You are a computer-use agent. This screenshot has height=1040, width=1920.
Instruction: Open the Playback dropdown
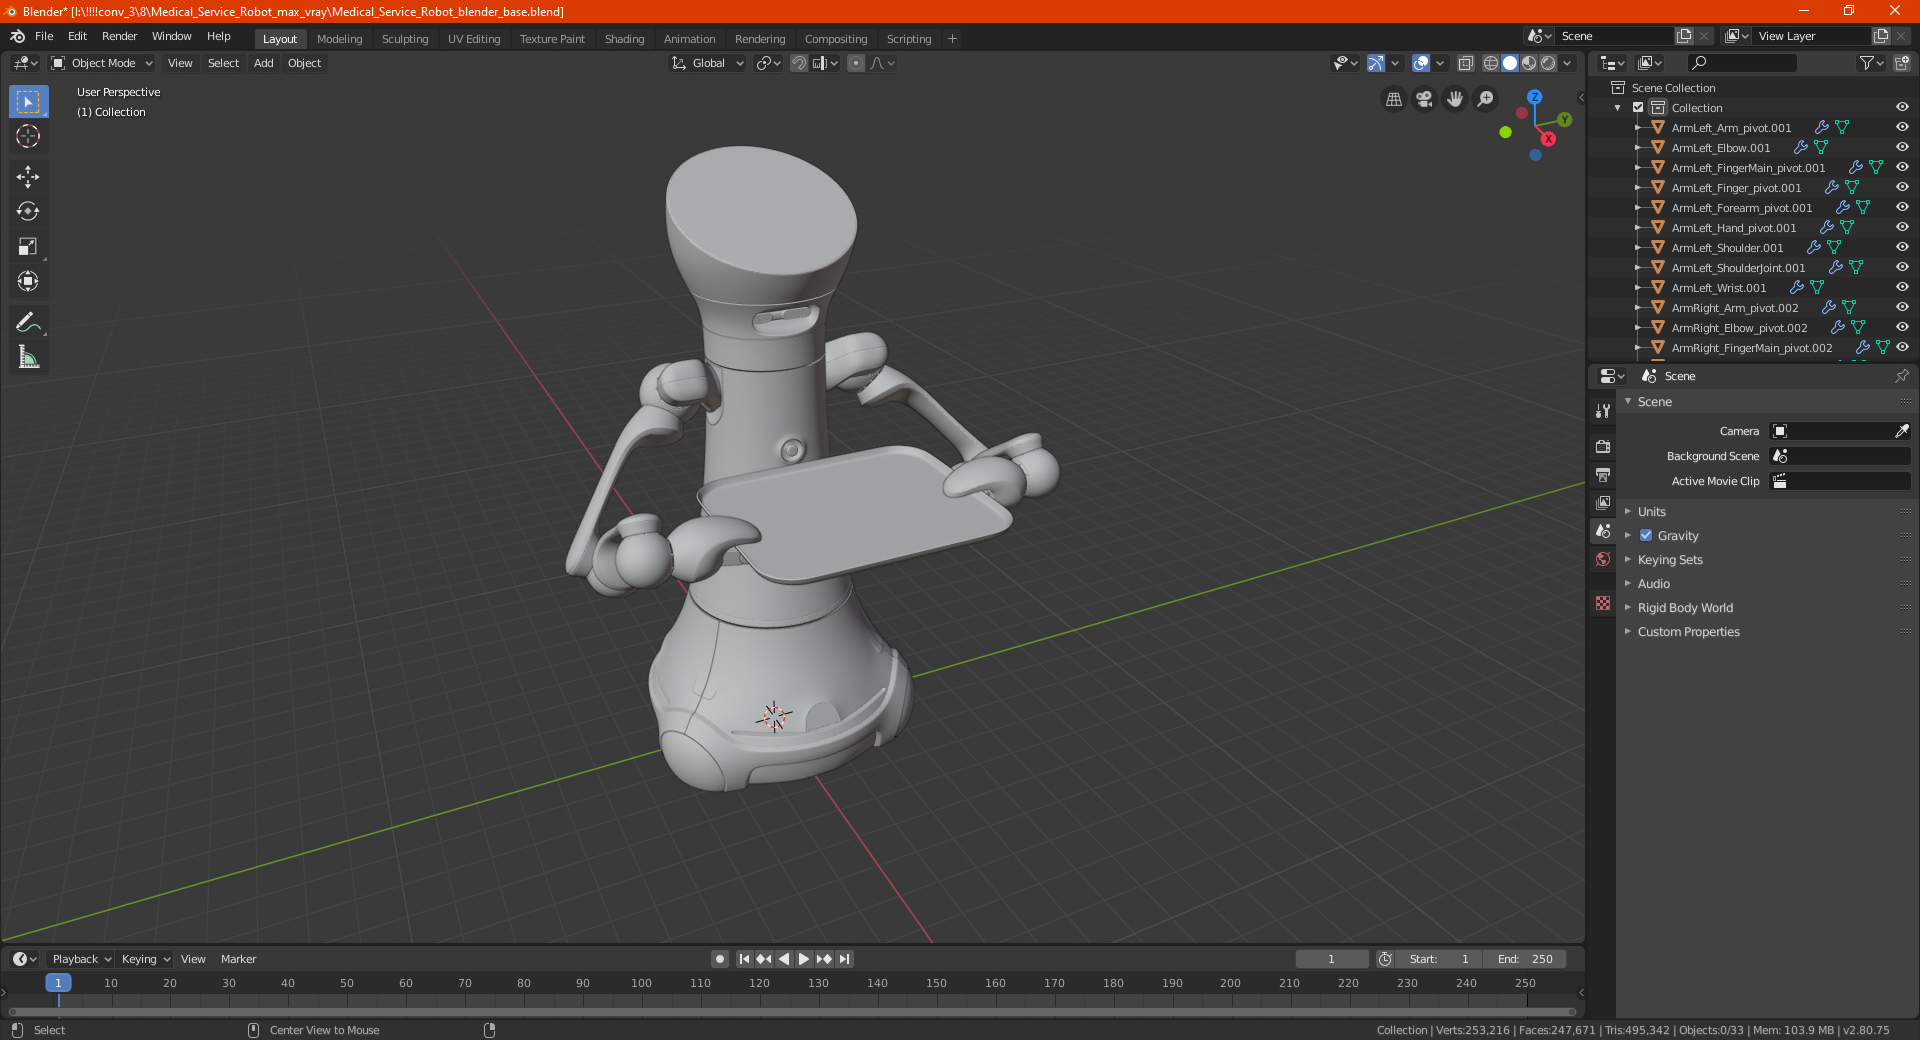click(x=81, y=959)
